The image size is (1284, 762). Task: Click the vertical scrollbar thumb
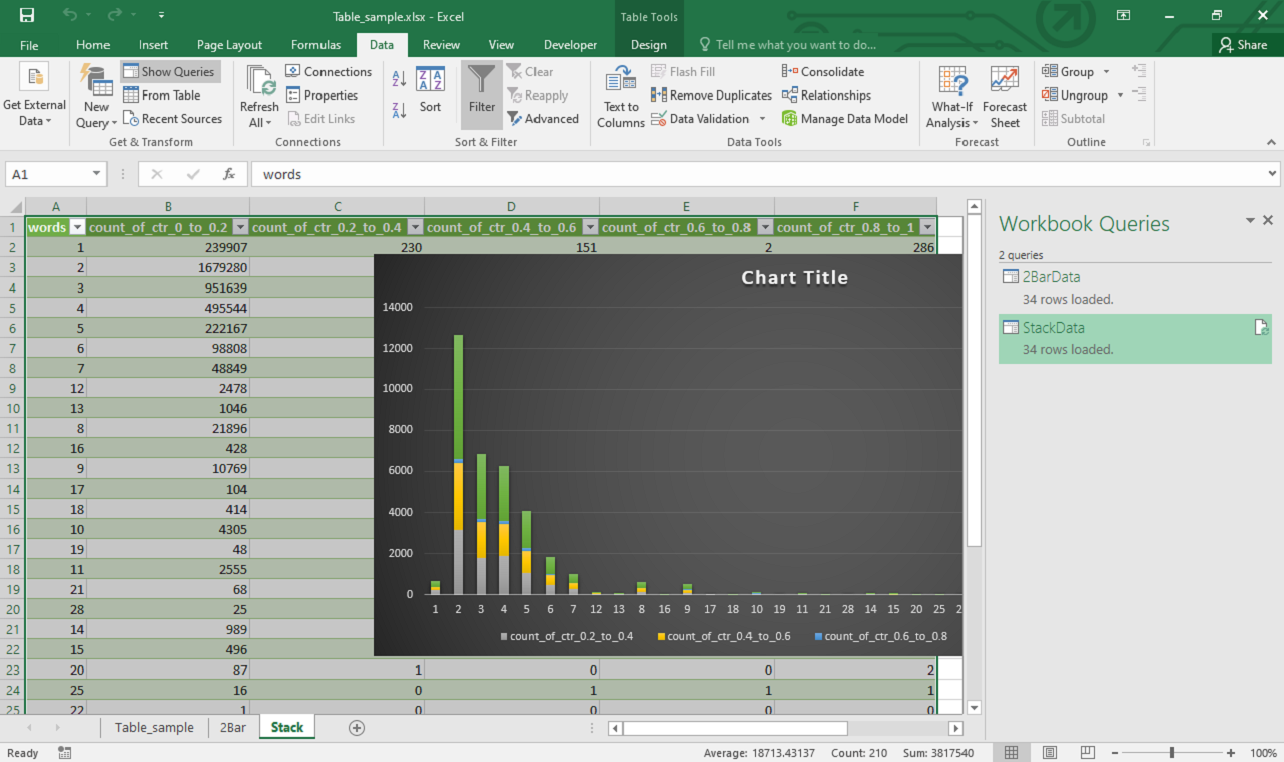pyautogui.click(x=974, y=381)
